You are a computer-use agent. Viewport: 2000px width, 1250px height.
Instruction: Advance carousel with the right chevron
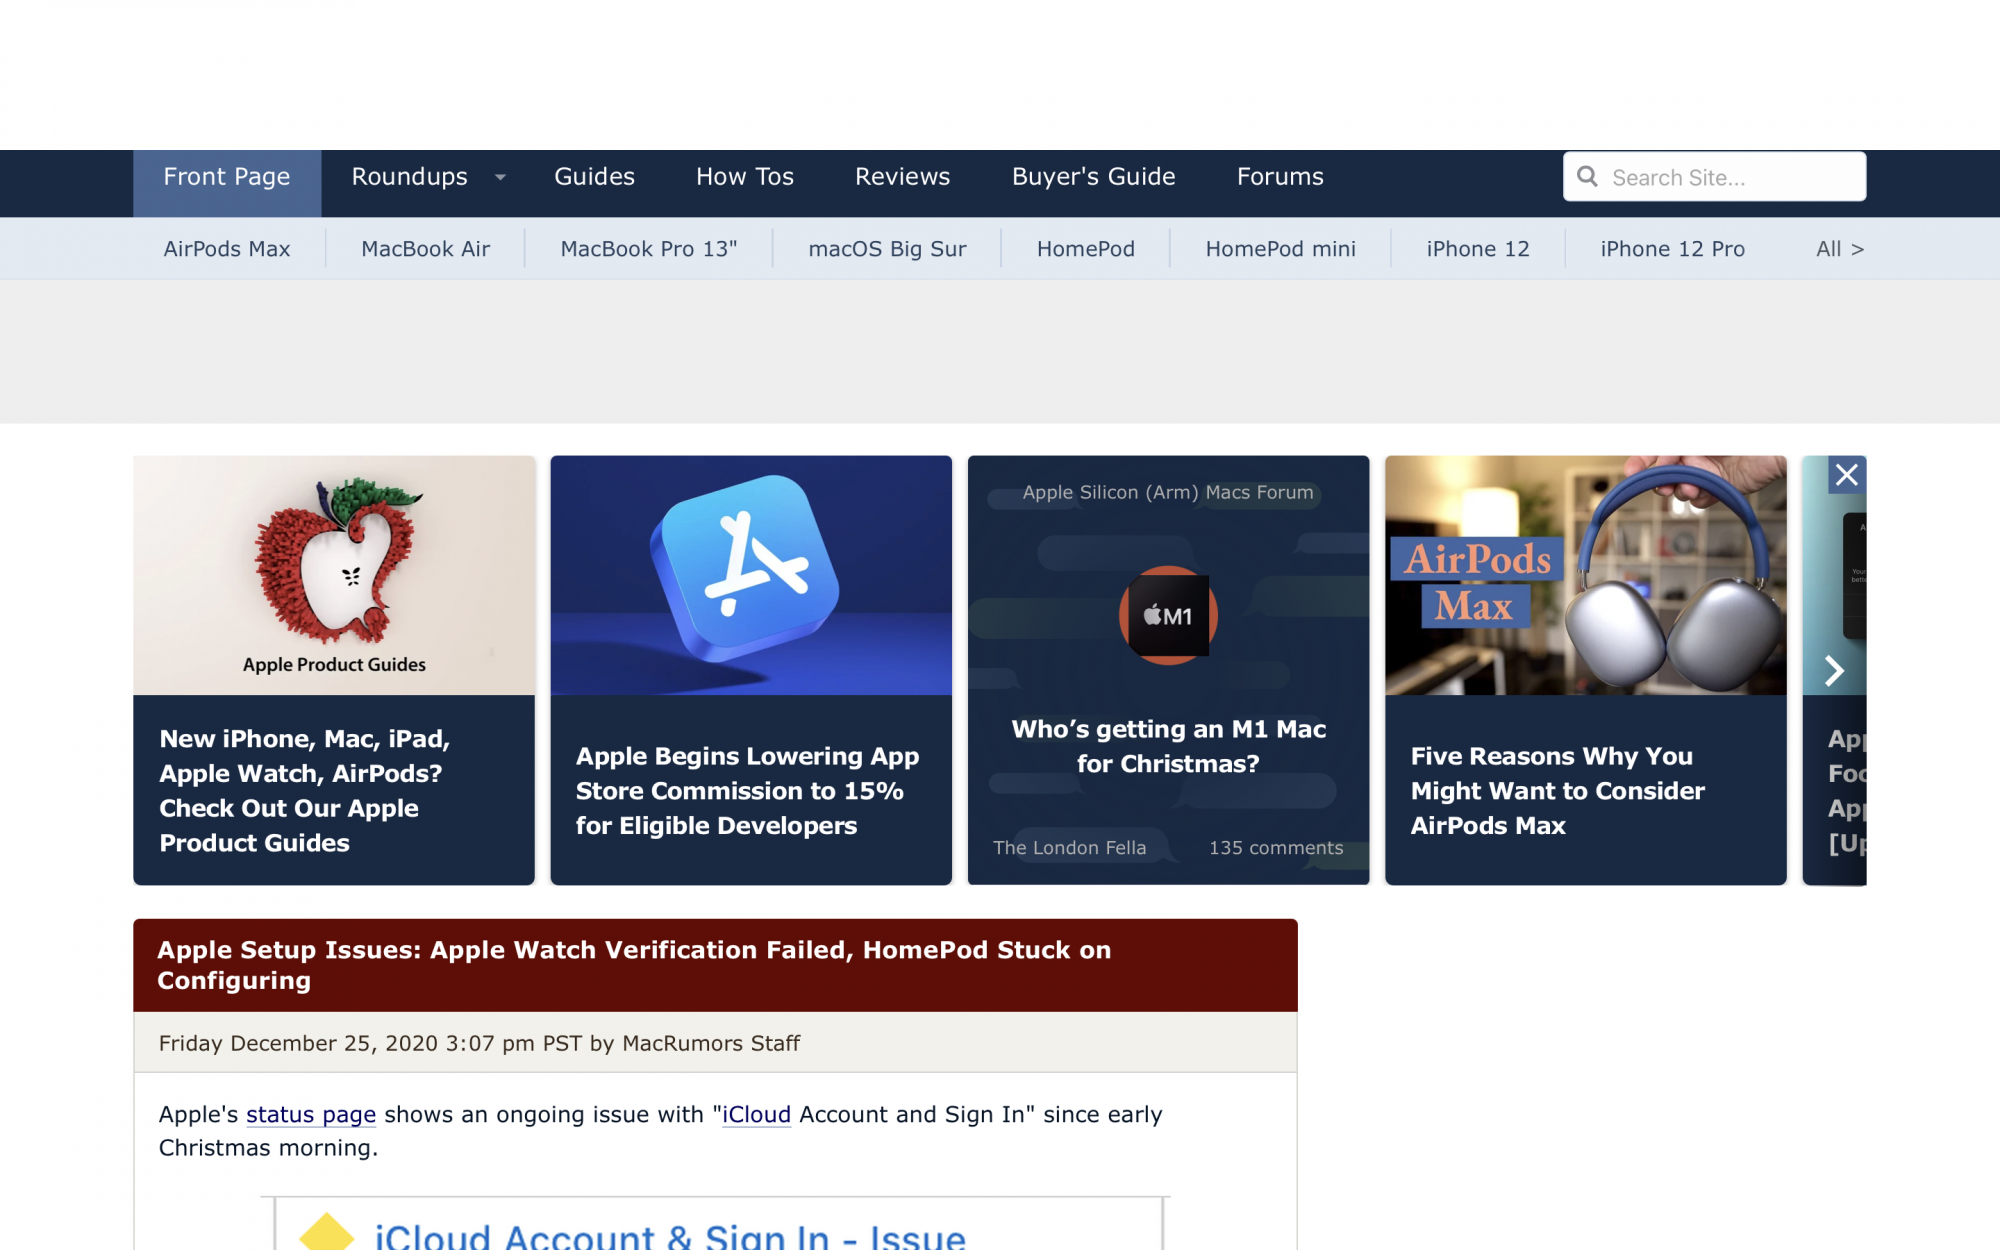coord(1834,670)
